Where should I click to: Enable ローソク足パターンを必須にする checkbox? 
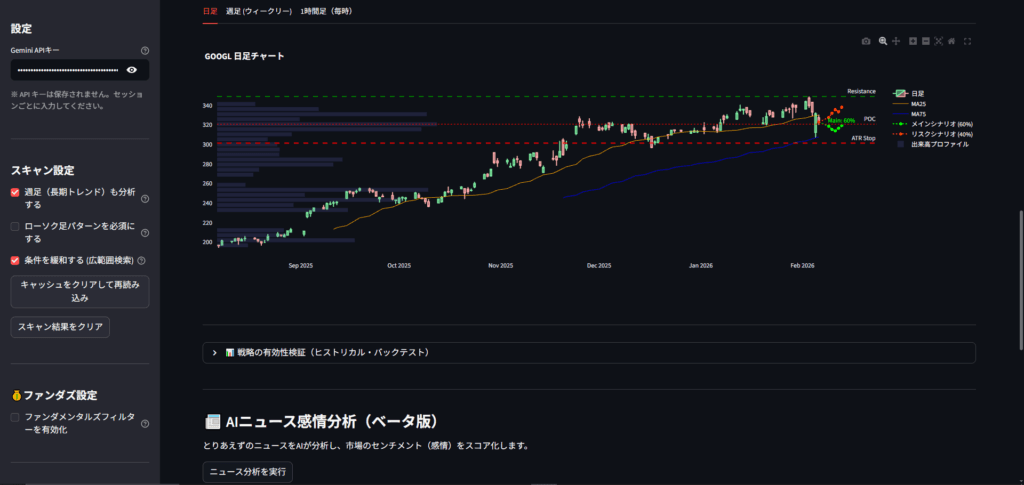pos(15,227)
